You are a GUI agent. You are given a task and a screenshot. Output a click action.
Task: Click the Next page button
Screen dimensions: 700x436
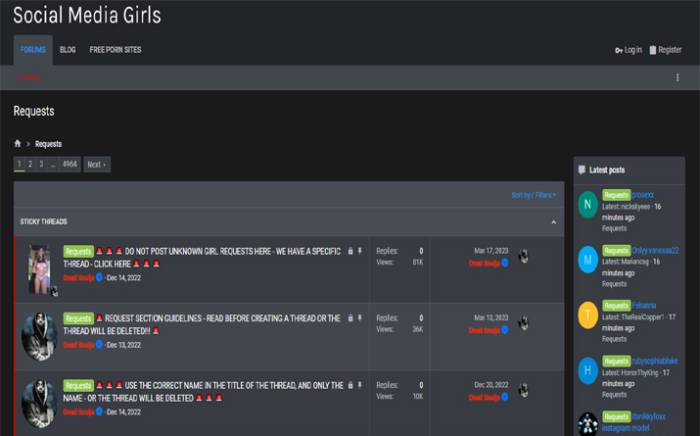point(97,165)
